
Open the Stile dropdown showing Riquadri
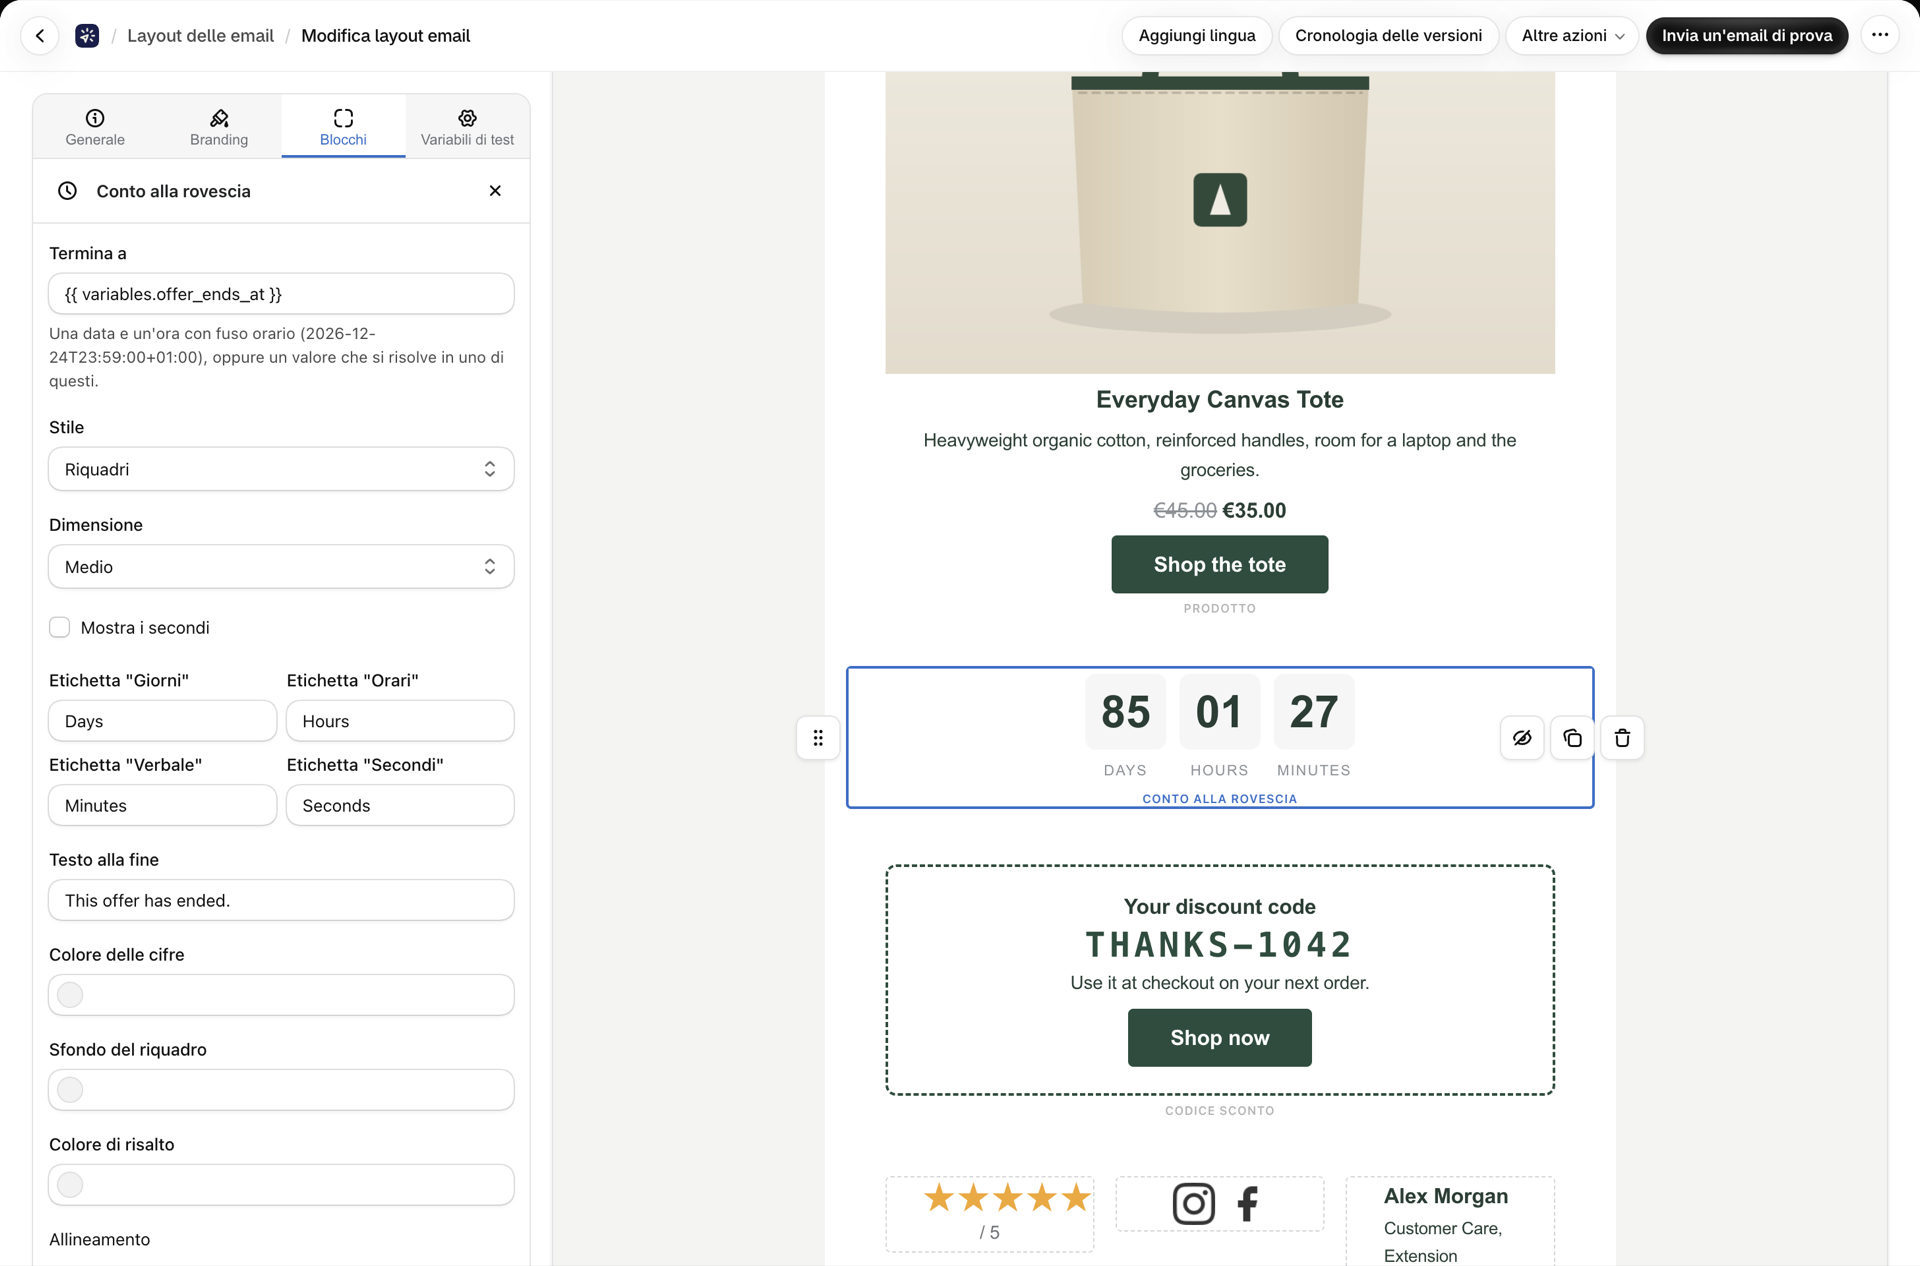(x=281, y=469)
